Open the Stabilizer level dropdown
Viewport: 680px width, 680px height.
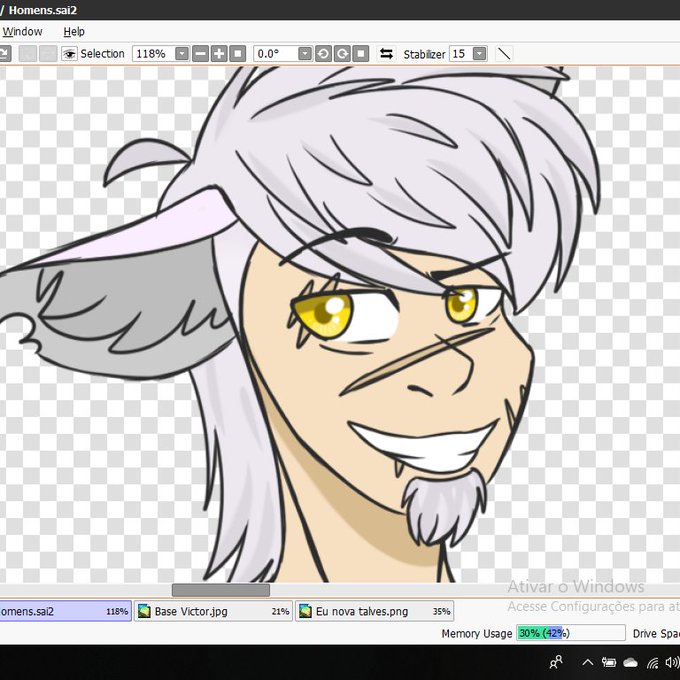(x=480, y=54)
